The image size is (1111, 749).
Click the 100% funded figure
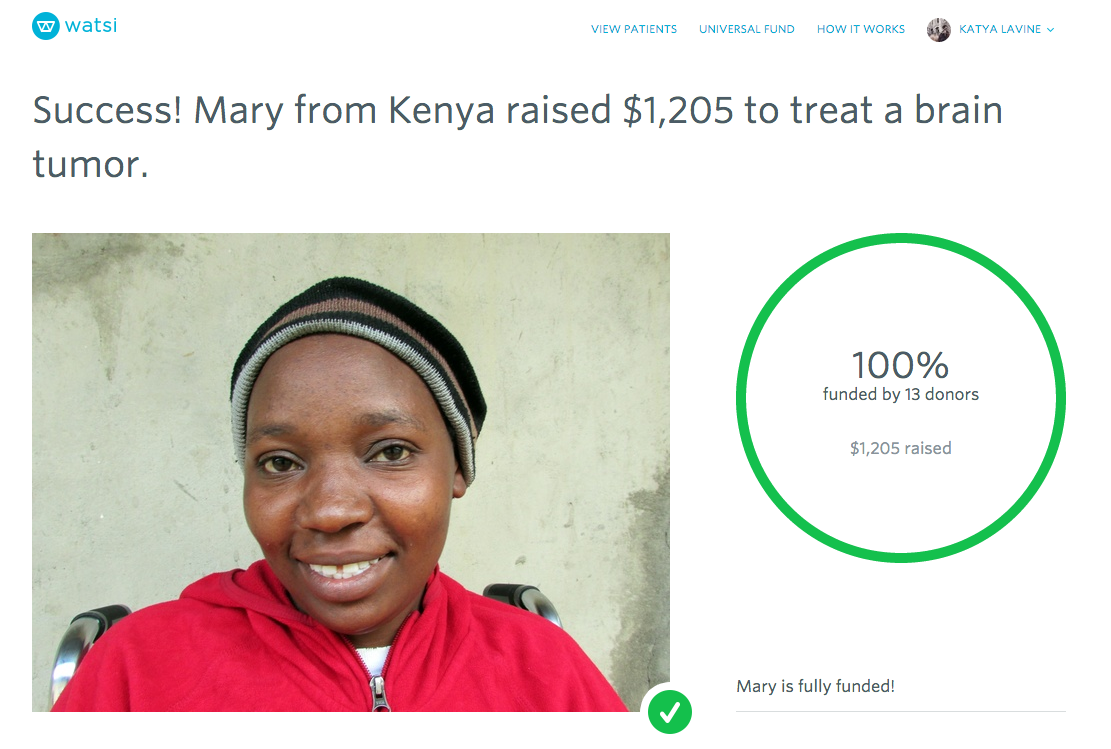pos(900,365)
